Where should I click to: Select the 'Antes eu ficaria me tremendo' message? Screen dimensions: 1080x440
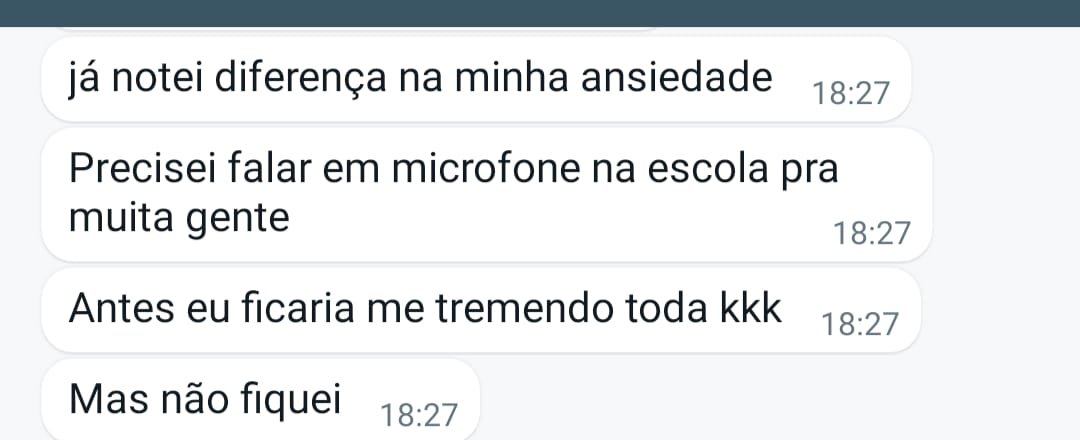tap(425, 310)
